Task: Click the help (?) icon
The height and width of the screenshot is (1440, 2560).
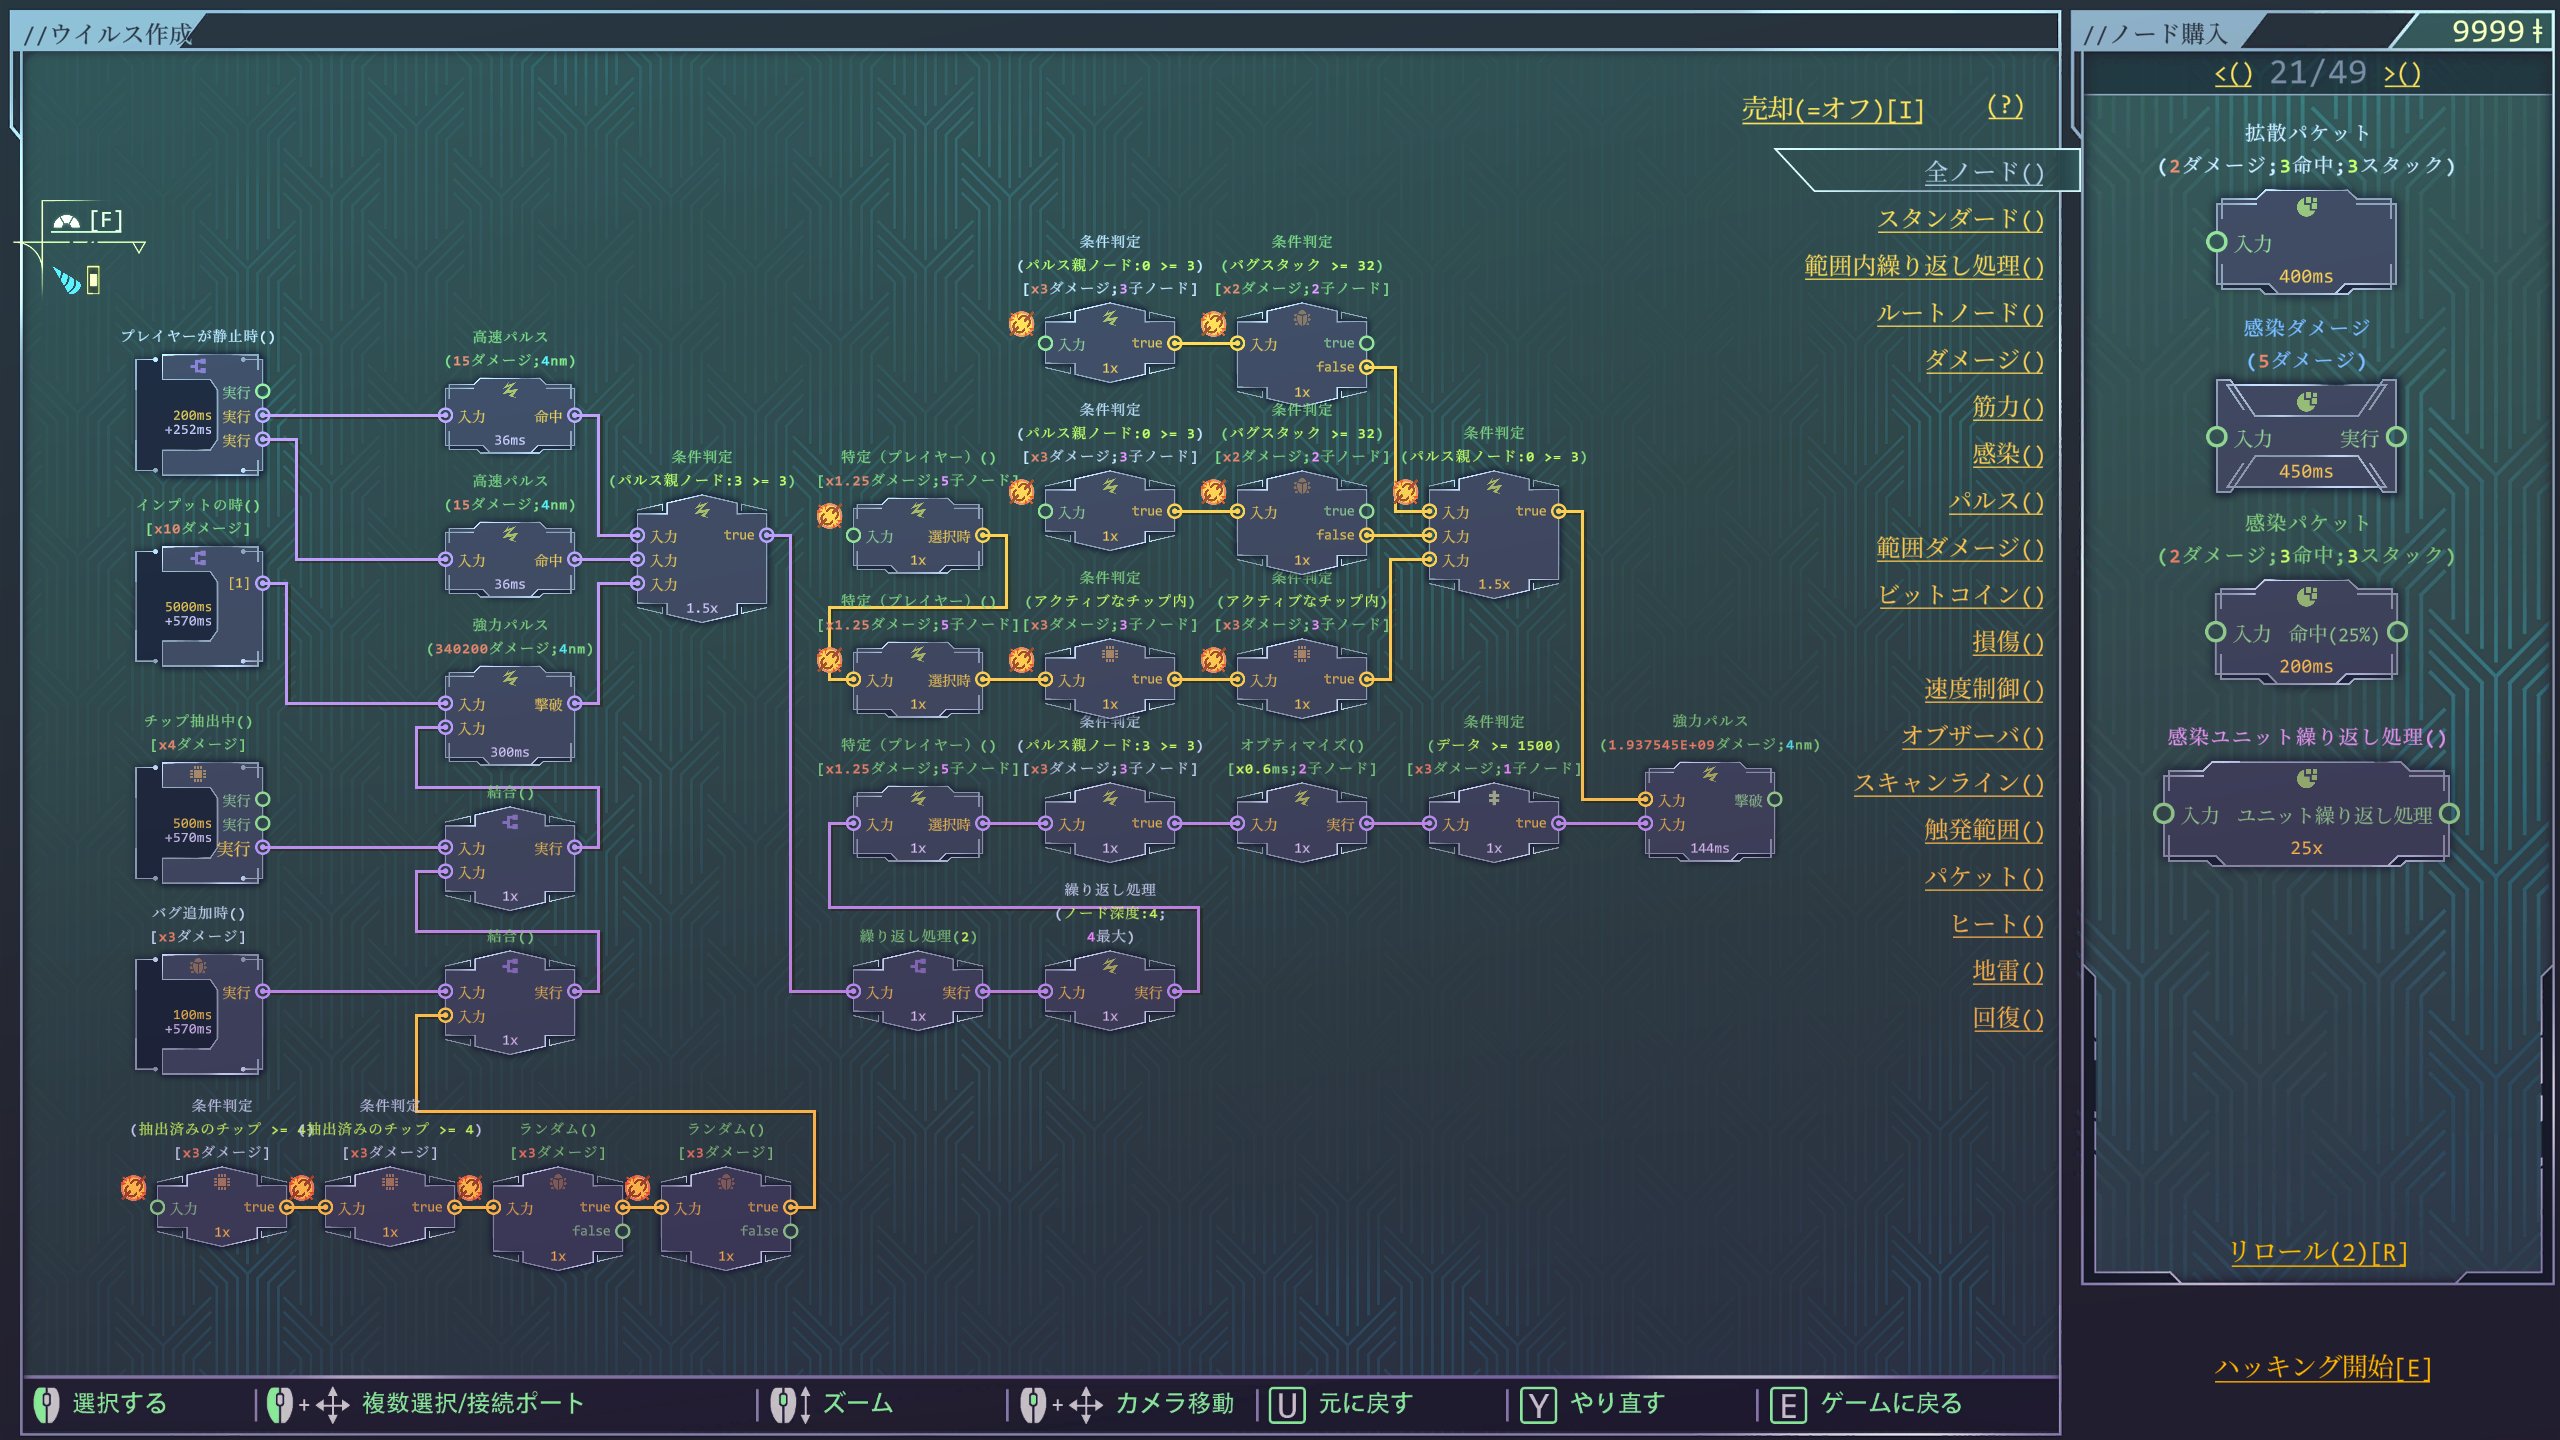Action: 2004,106
